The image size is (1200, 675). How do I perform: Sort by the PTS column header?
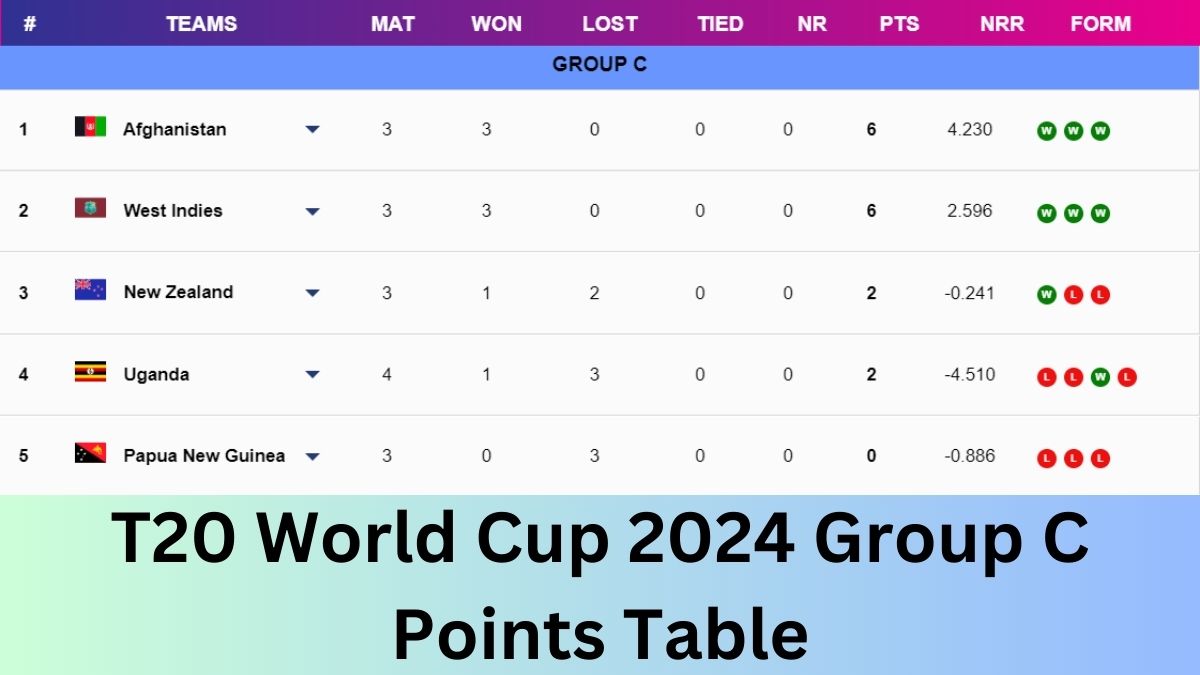point(899,24)
